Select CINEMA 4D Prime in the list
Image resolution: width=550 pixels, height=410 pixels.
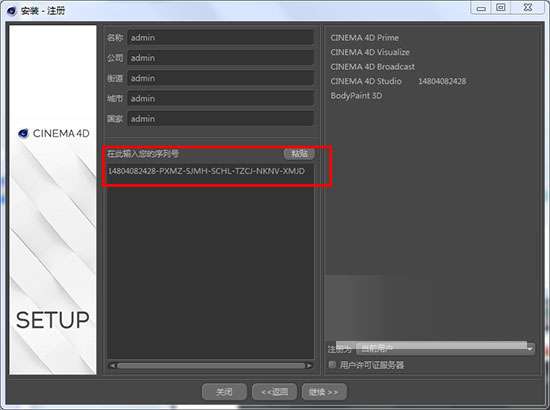coord(364,38)
